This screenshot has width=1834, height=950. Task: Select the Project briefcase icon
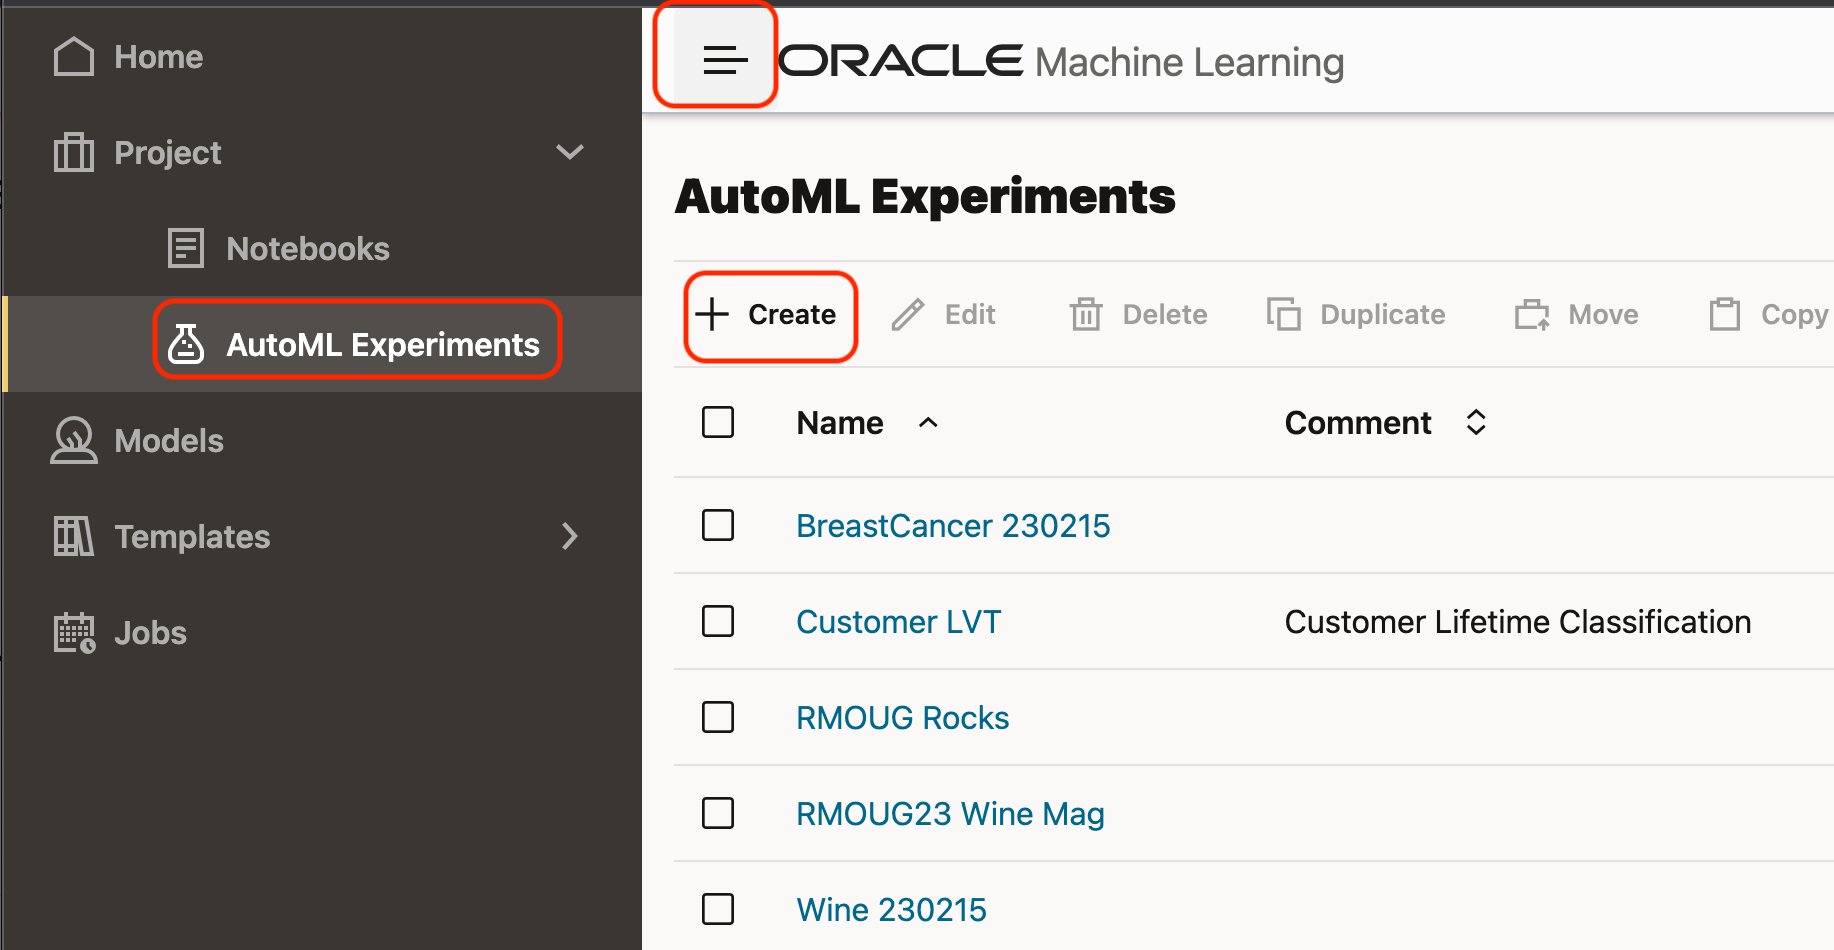72,152
